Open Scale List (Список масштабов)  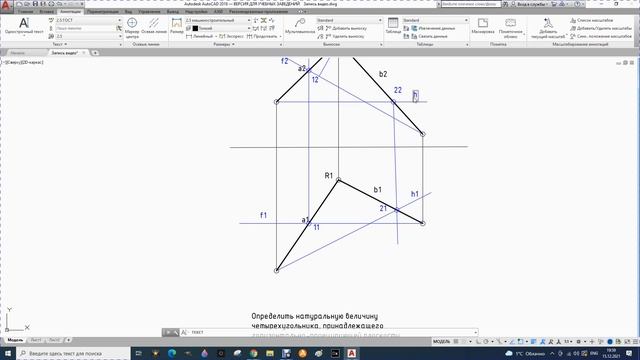[592, 20]
